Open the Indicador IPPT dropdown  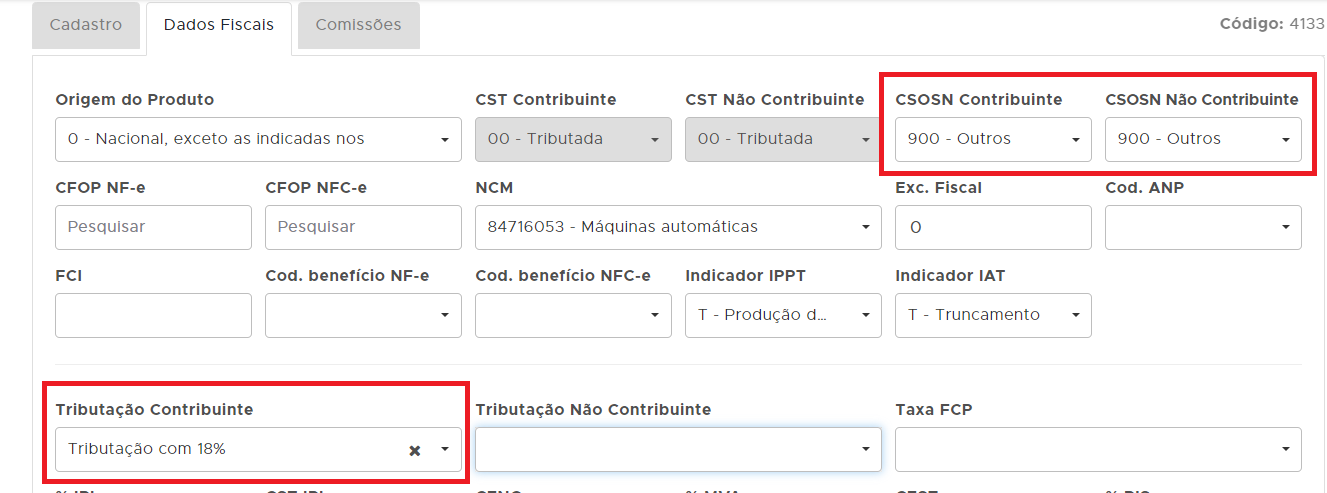click(783, 315)
